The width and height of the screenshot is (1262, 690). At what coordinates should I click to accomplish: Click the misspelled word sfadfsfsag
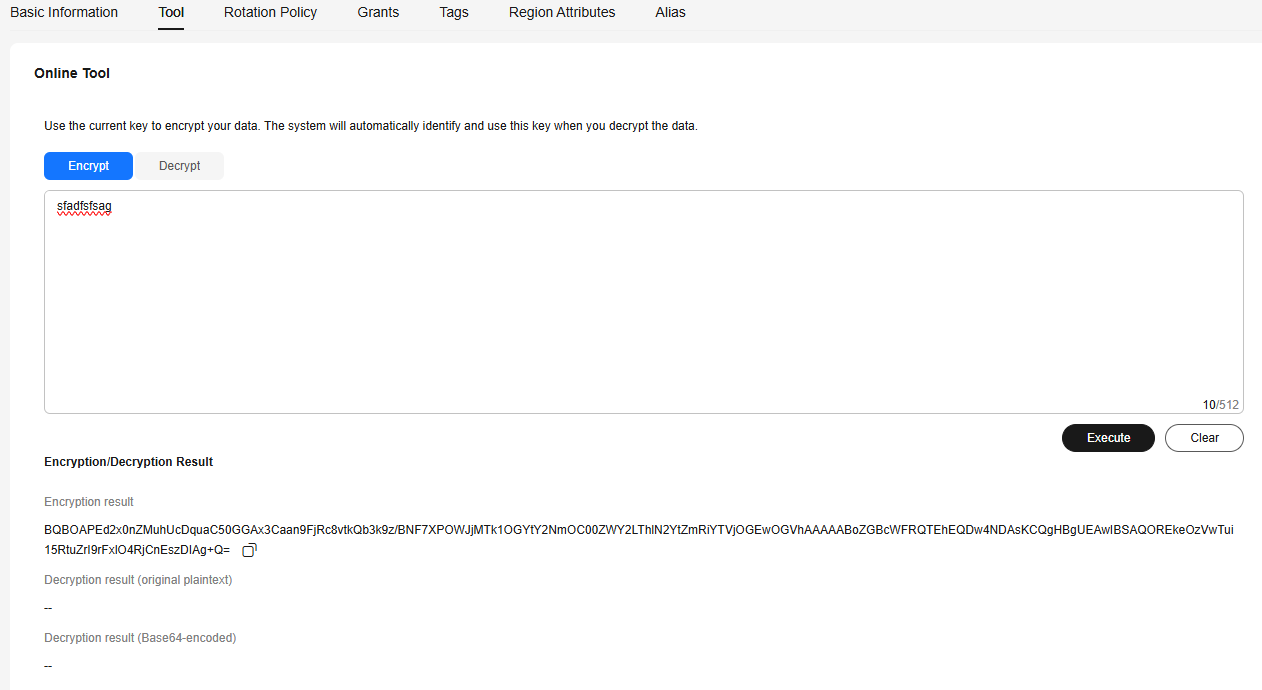84,206
